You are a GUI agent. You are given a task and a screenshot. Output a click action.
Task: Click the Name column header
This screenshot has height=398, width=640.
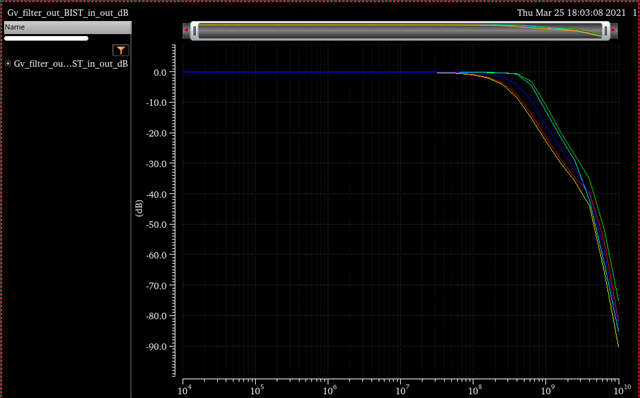click(67, 27)
